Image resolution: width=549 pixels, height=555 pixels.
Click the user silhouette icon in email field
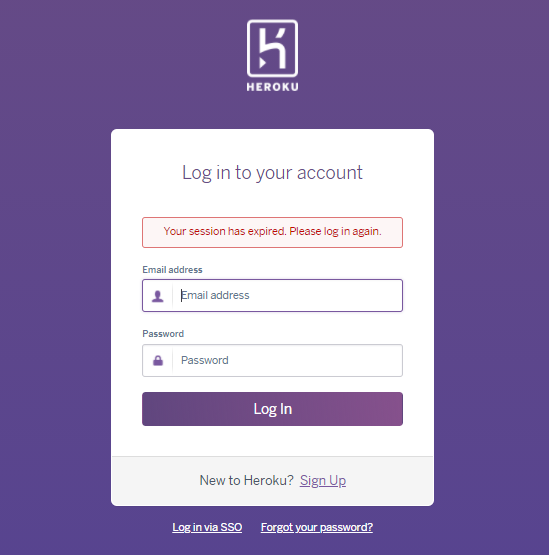tap(158, 296)
